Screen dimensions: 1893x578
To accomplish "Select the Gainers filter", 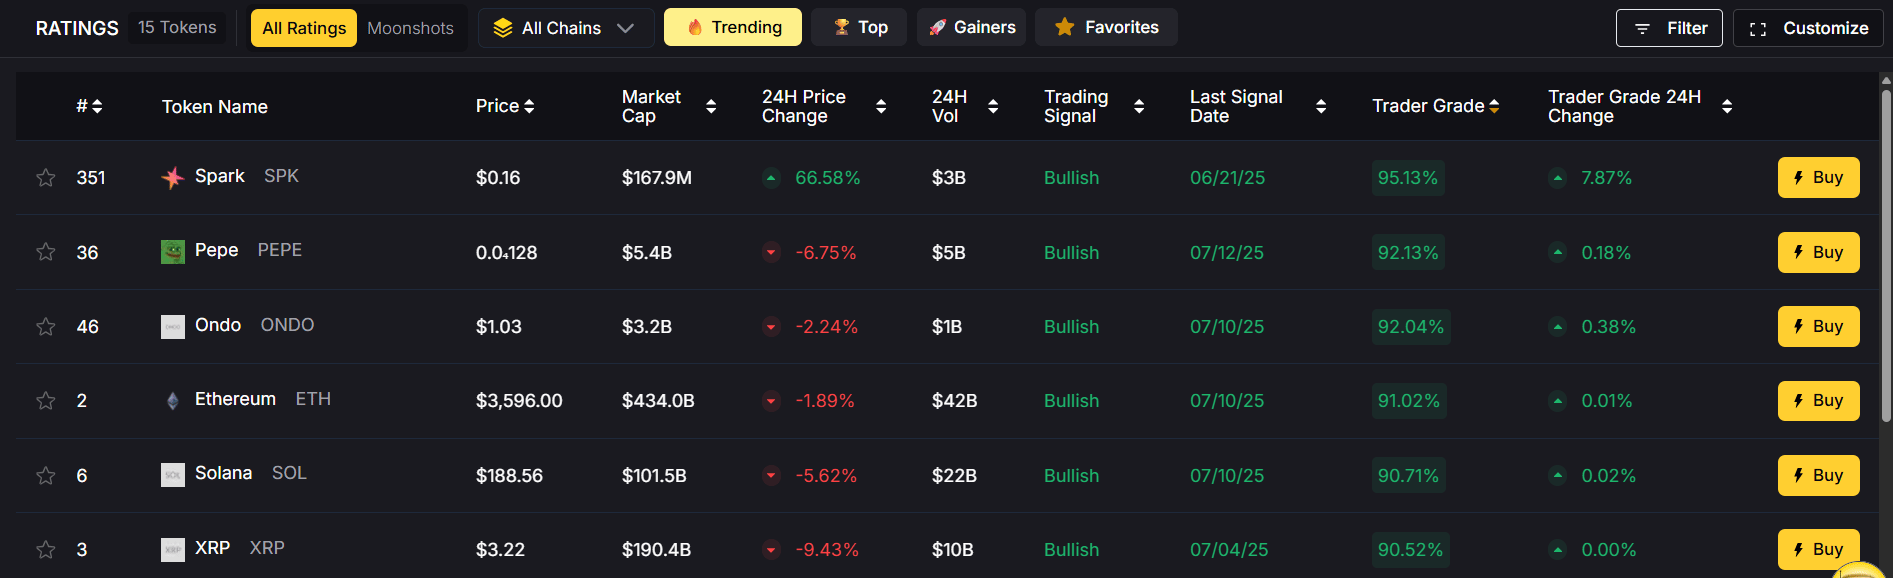I will point(971,27).
